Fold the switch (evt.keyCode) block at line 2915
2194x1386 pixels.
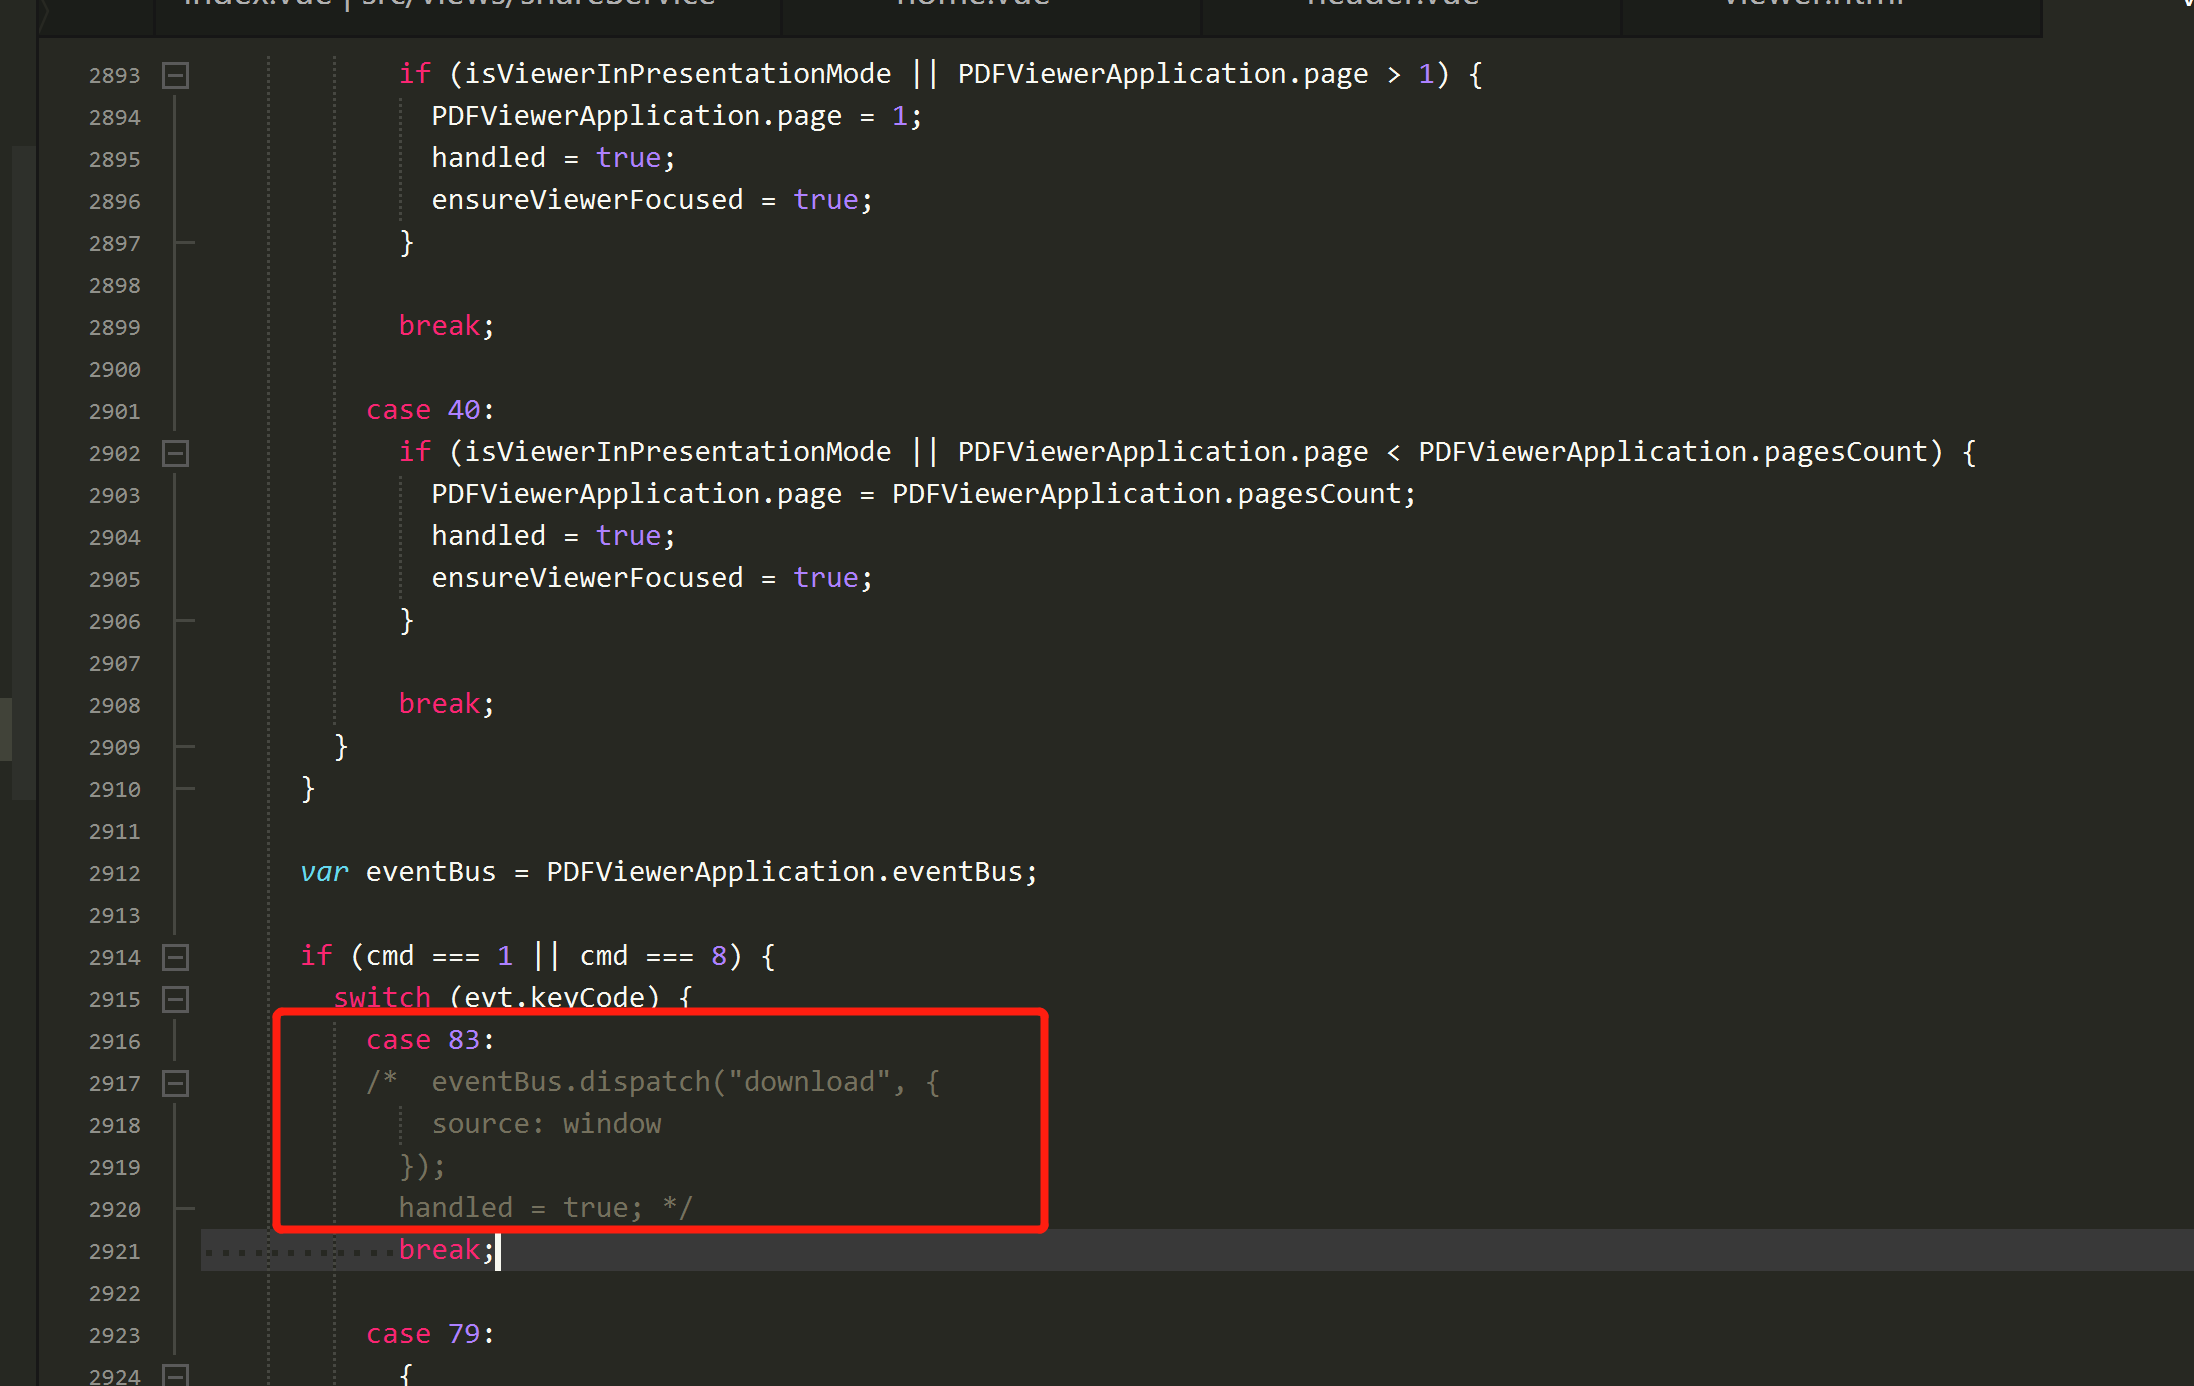tap(176, 999)
